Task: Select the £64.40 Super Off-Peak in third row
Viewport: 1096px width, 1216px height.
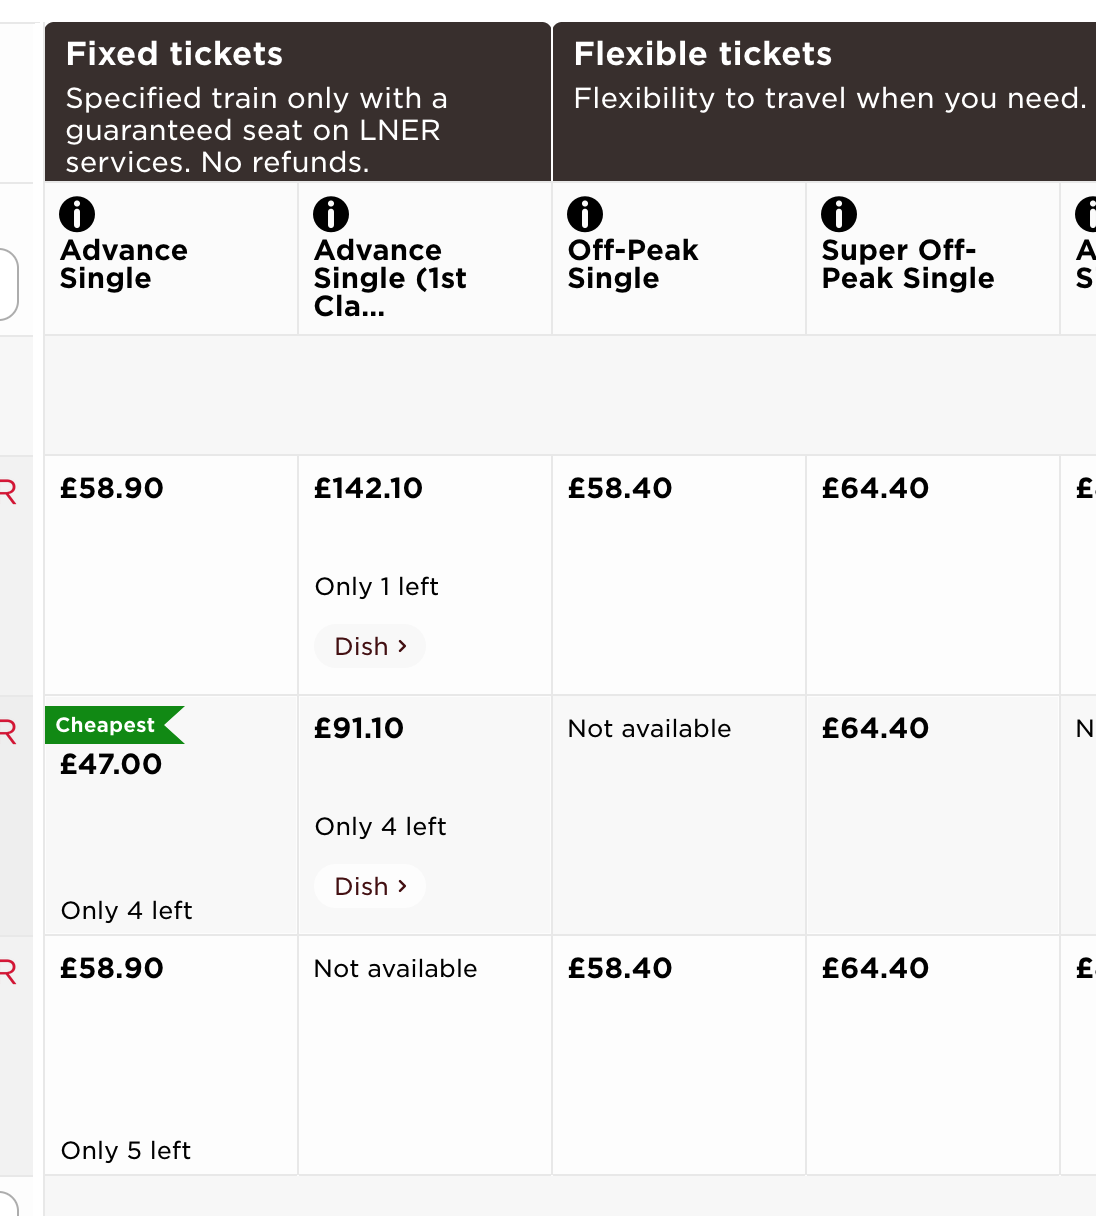Action: click(x=933, y=1055)
